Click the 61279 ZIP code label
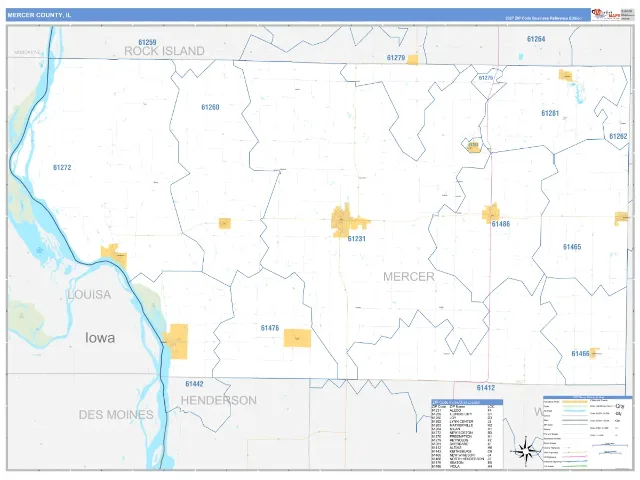This screenshot has height=480, width=640. point(396,58)
